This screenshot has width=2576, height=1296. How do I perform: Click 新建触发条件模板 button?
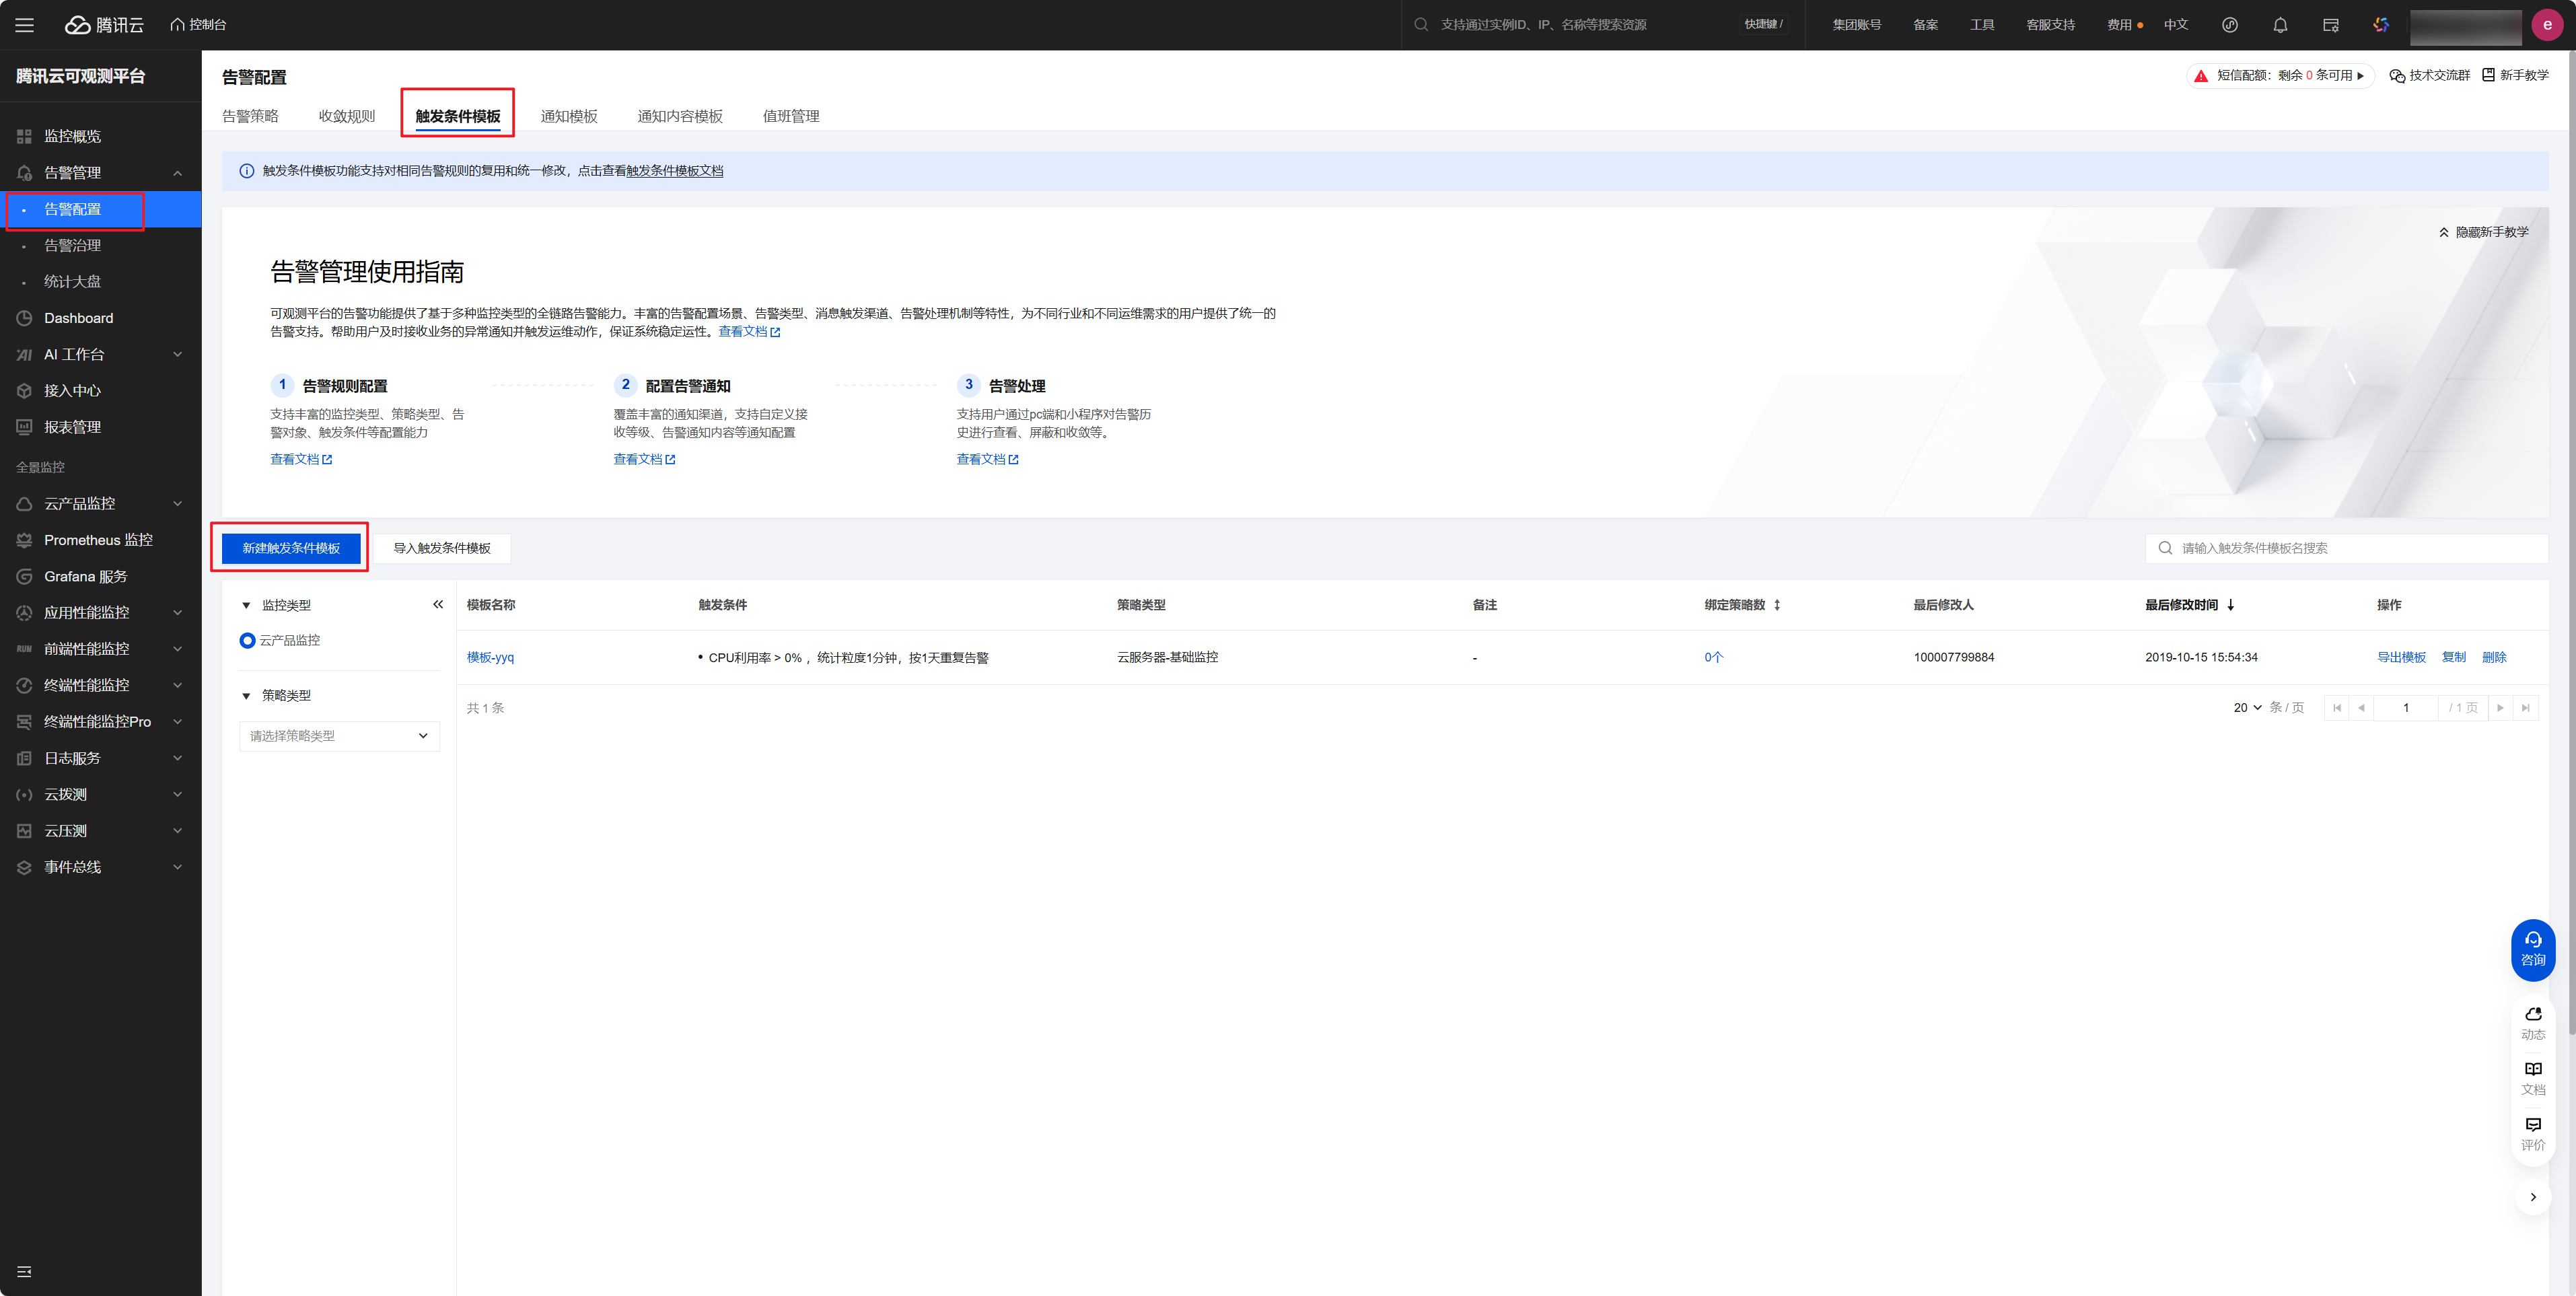(291, 548)
